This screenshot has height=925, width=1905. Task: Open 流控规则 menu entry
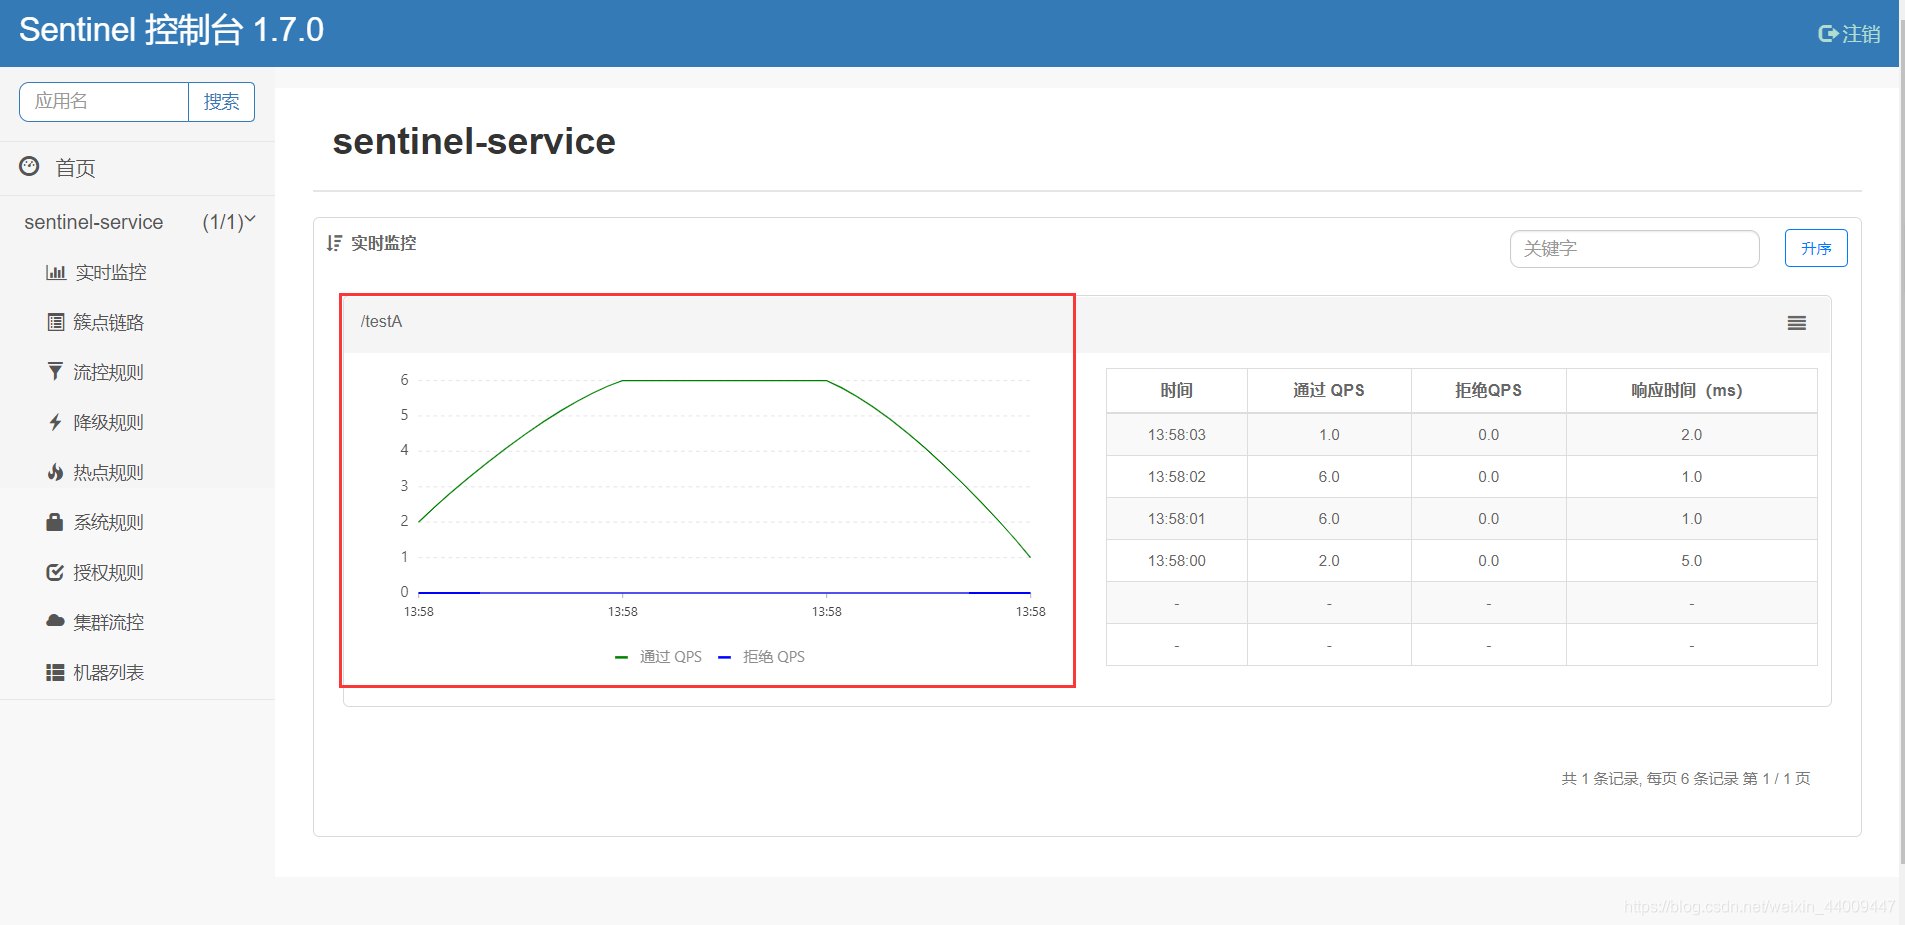pyautogui.click(x=108, y=372)
